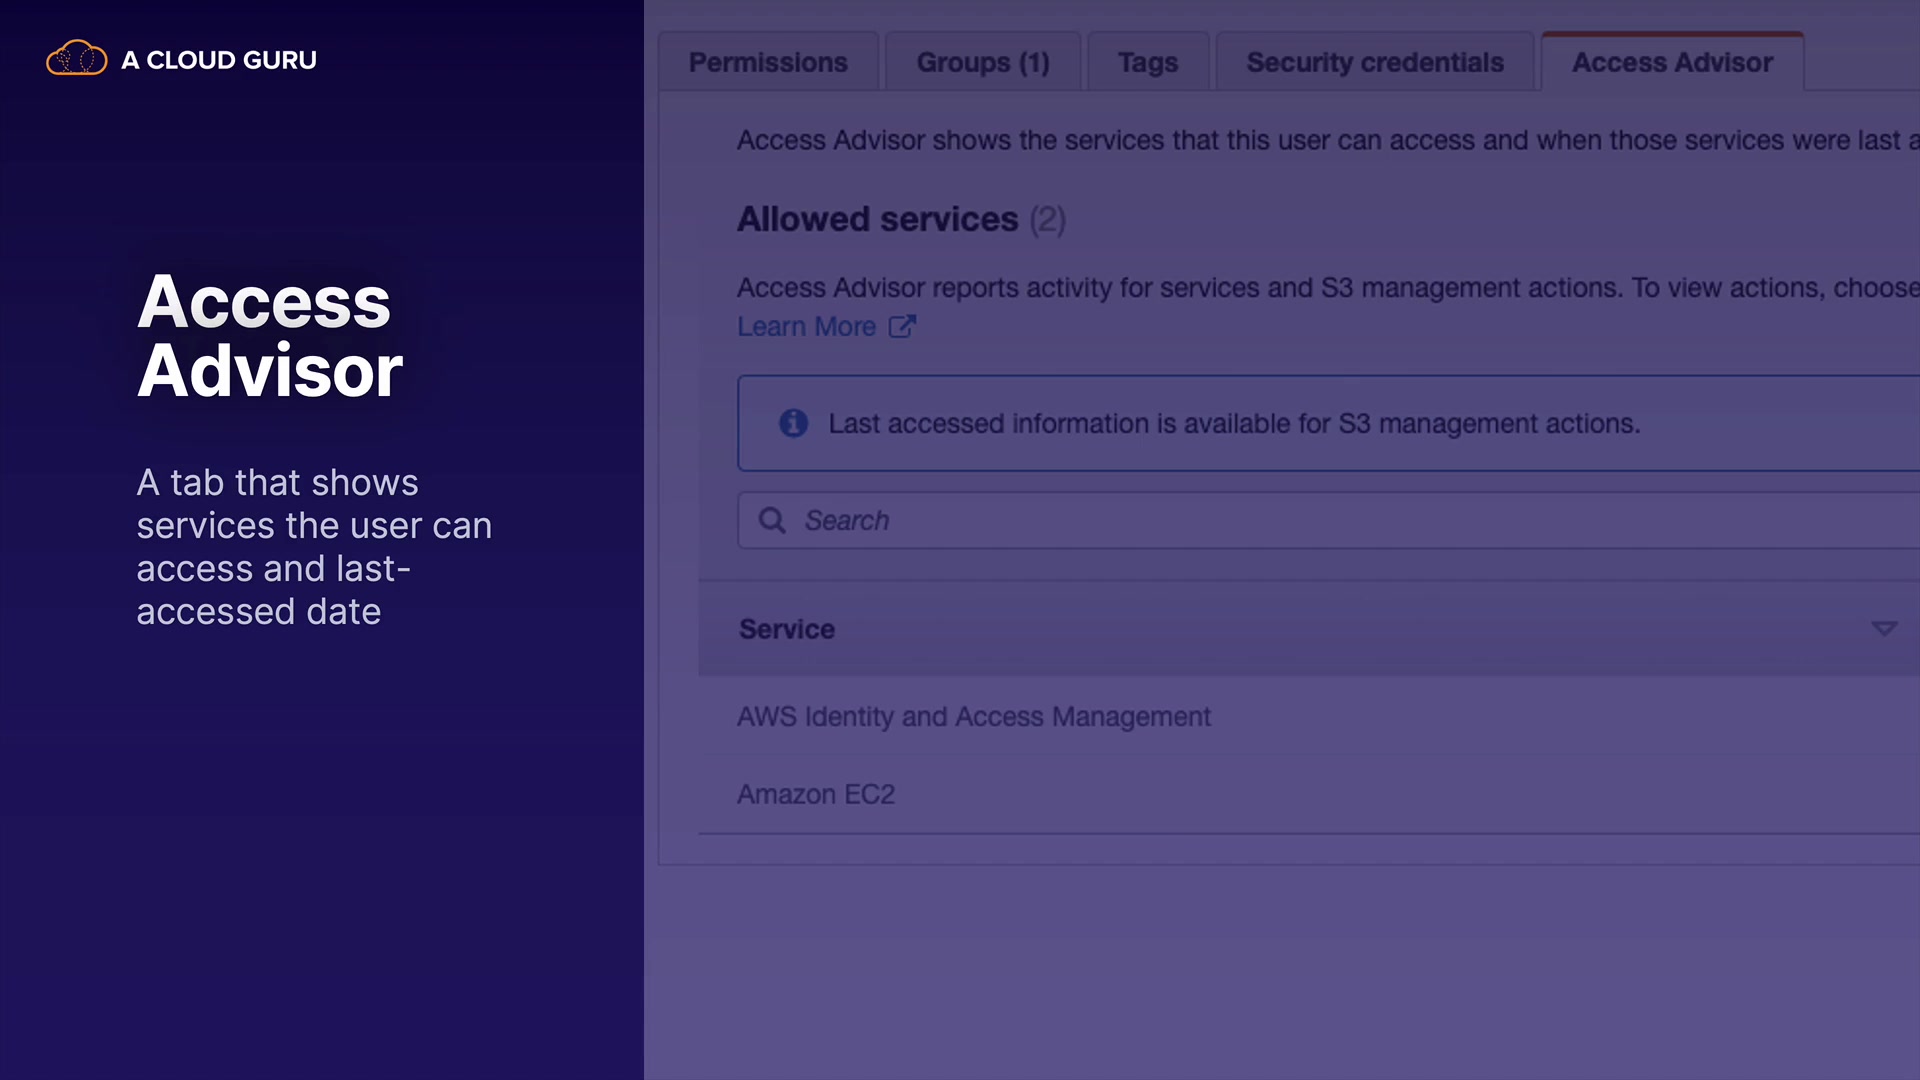Open the Amazon EC2 service row
The width and height of the screenshot is (1920, 1080).
[815, 794]
